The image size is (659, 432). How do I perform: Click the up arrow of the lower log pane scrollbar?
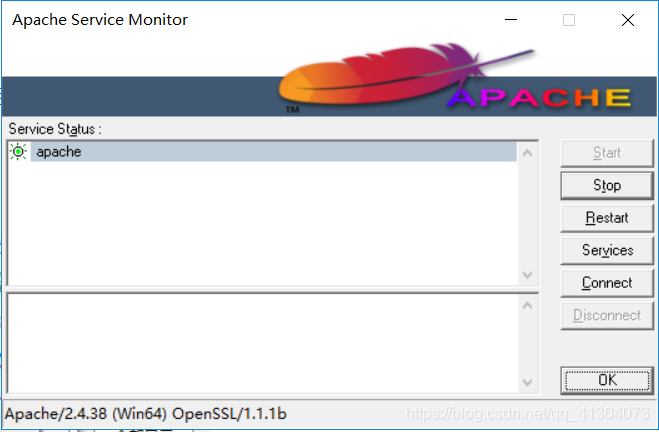pos(527,306)
